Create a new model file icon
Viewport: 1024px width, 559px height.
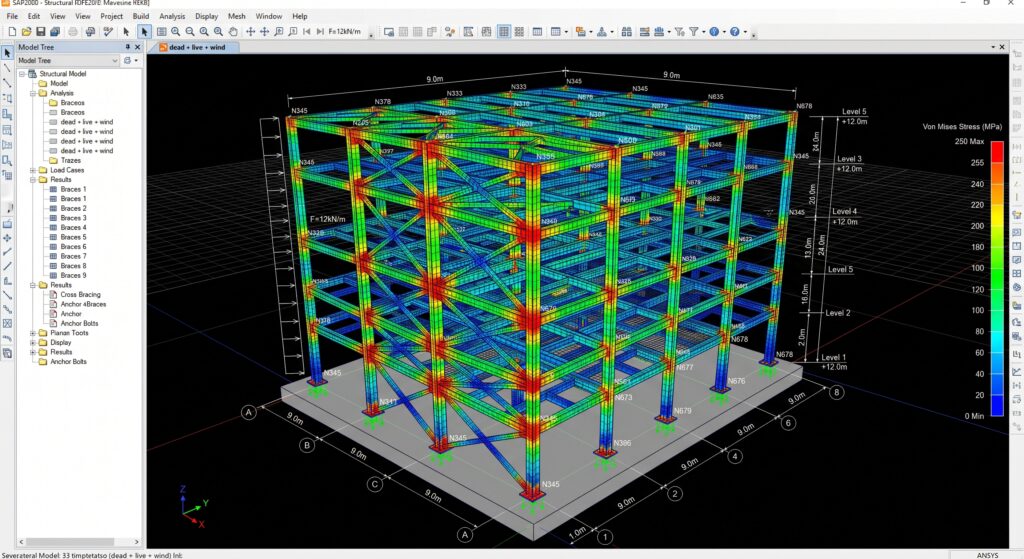[12, 31]
